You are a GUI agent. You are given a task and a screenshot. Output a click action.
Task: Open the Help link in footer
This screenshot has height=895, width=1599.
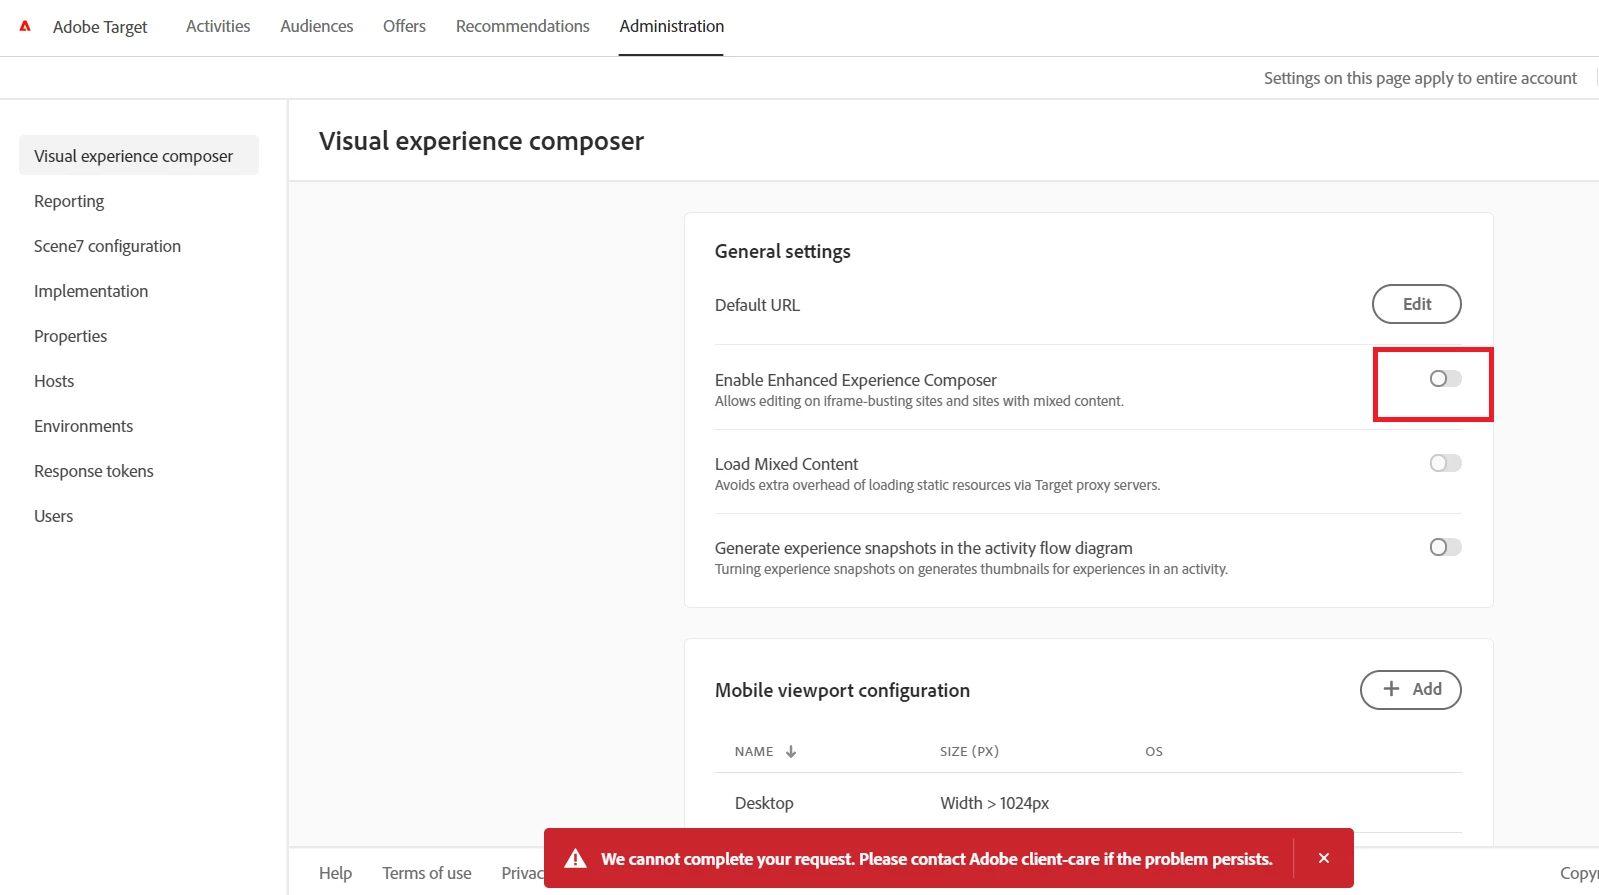(335, 873)
